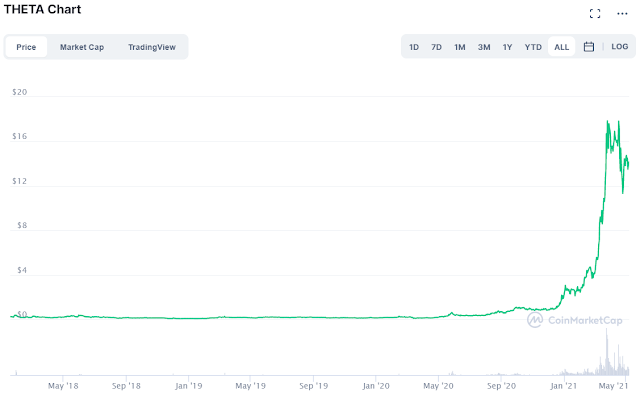Choose the 3M time range

click(x=484, y=47)
